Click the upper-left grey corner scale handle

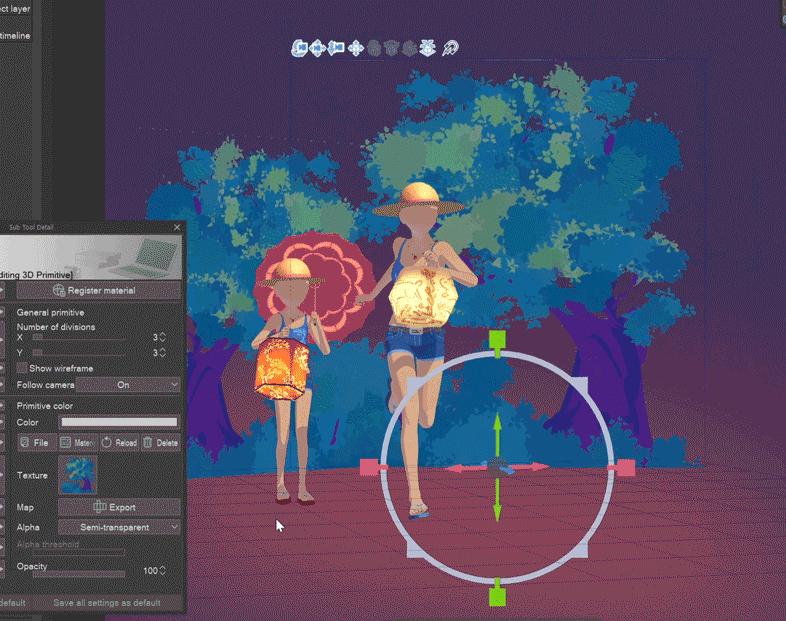tap(415, 385)
